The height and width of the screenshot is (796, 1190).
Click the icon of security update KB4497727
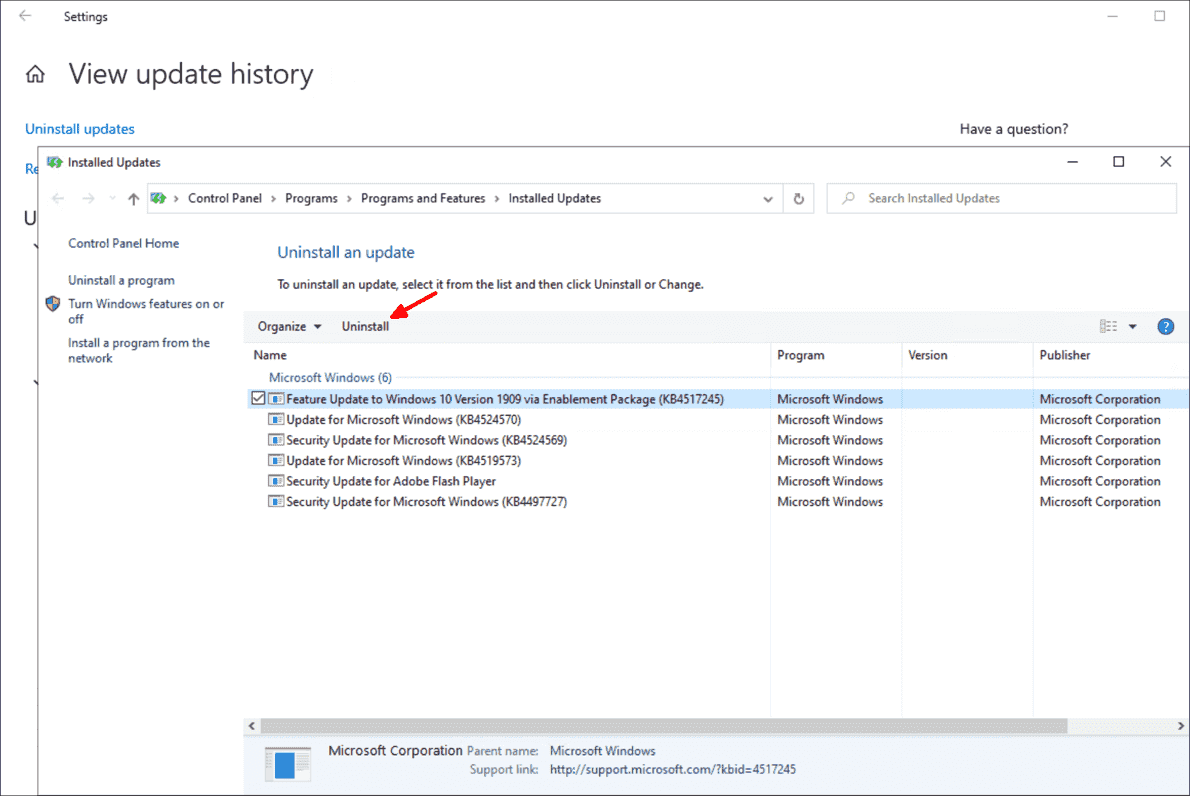(x=275, y=502)
